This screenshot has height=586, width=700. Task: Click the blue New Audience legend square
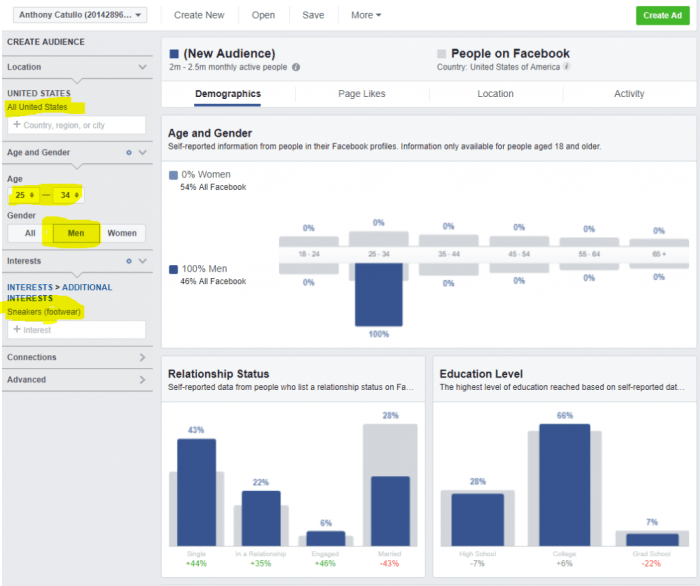tap(174, 54)
